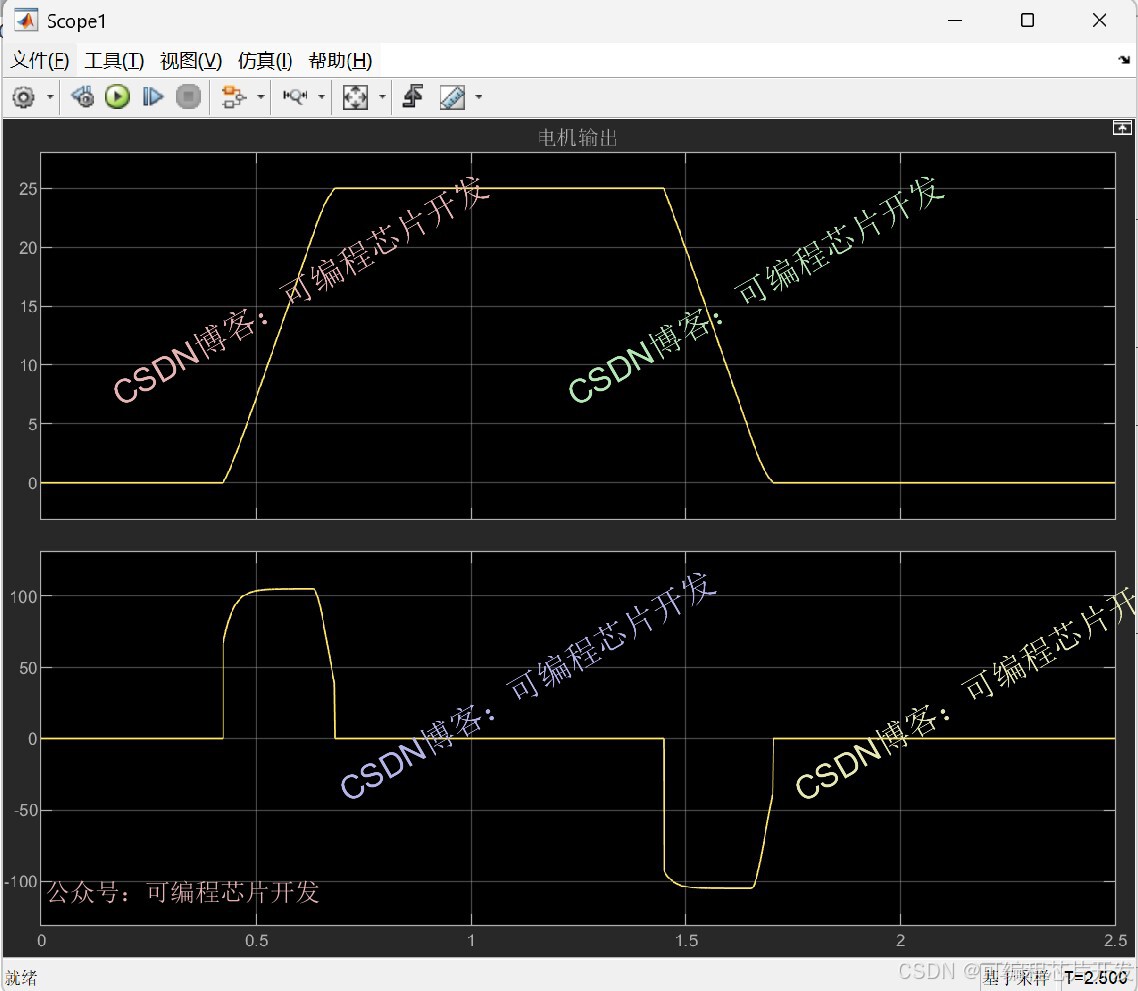Click the dock scope arrow at menu bar right
Image resolution: width=1138 pixels, height=991 pixels.
click(x=1123, y=60)
